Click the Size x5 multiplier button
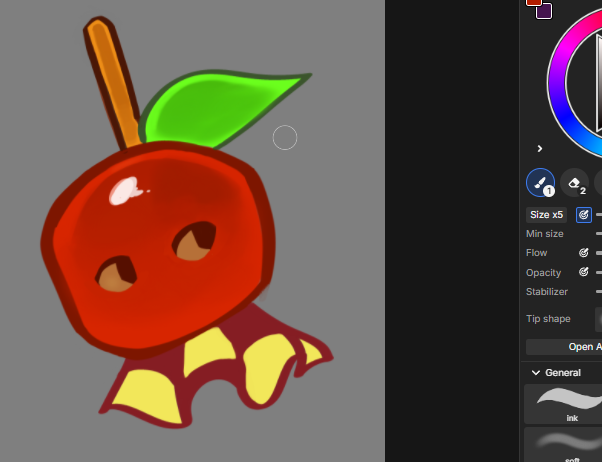The width and height of the screenshot is (602, 462). tap(546, 215)
